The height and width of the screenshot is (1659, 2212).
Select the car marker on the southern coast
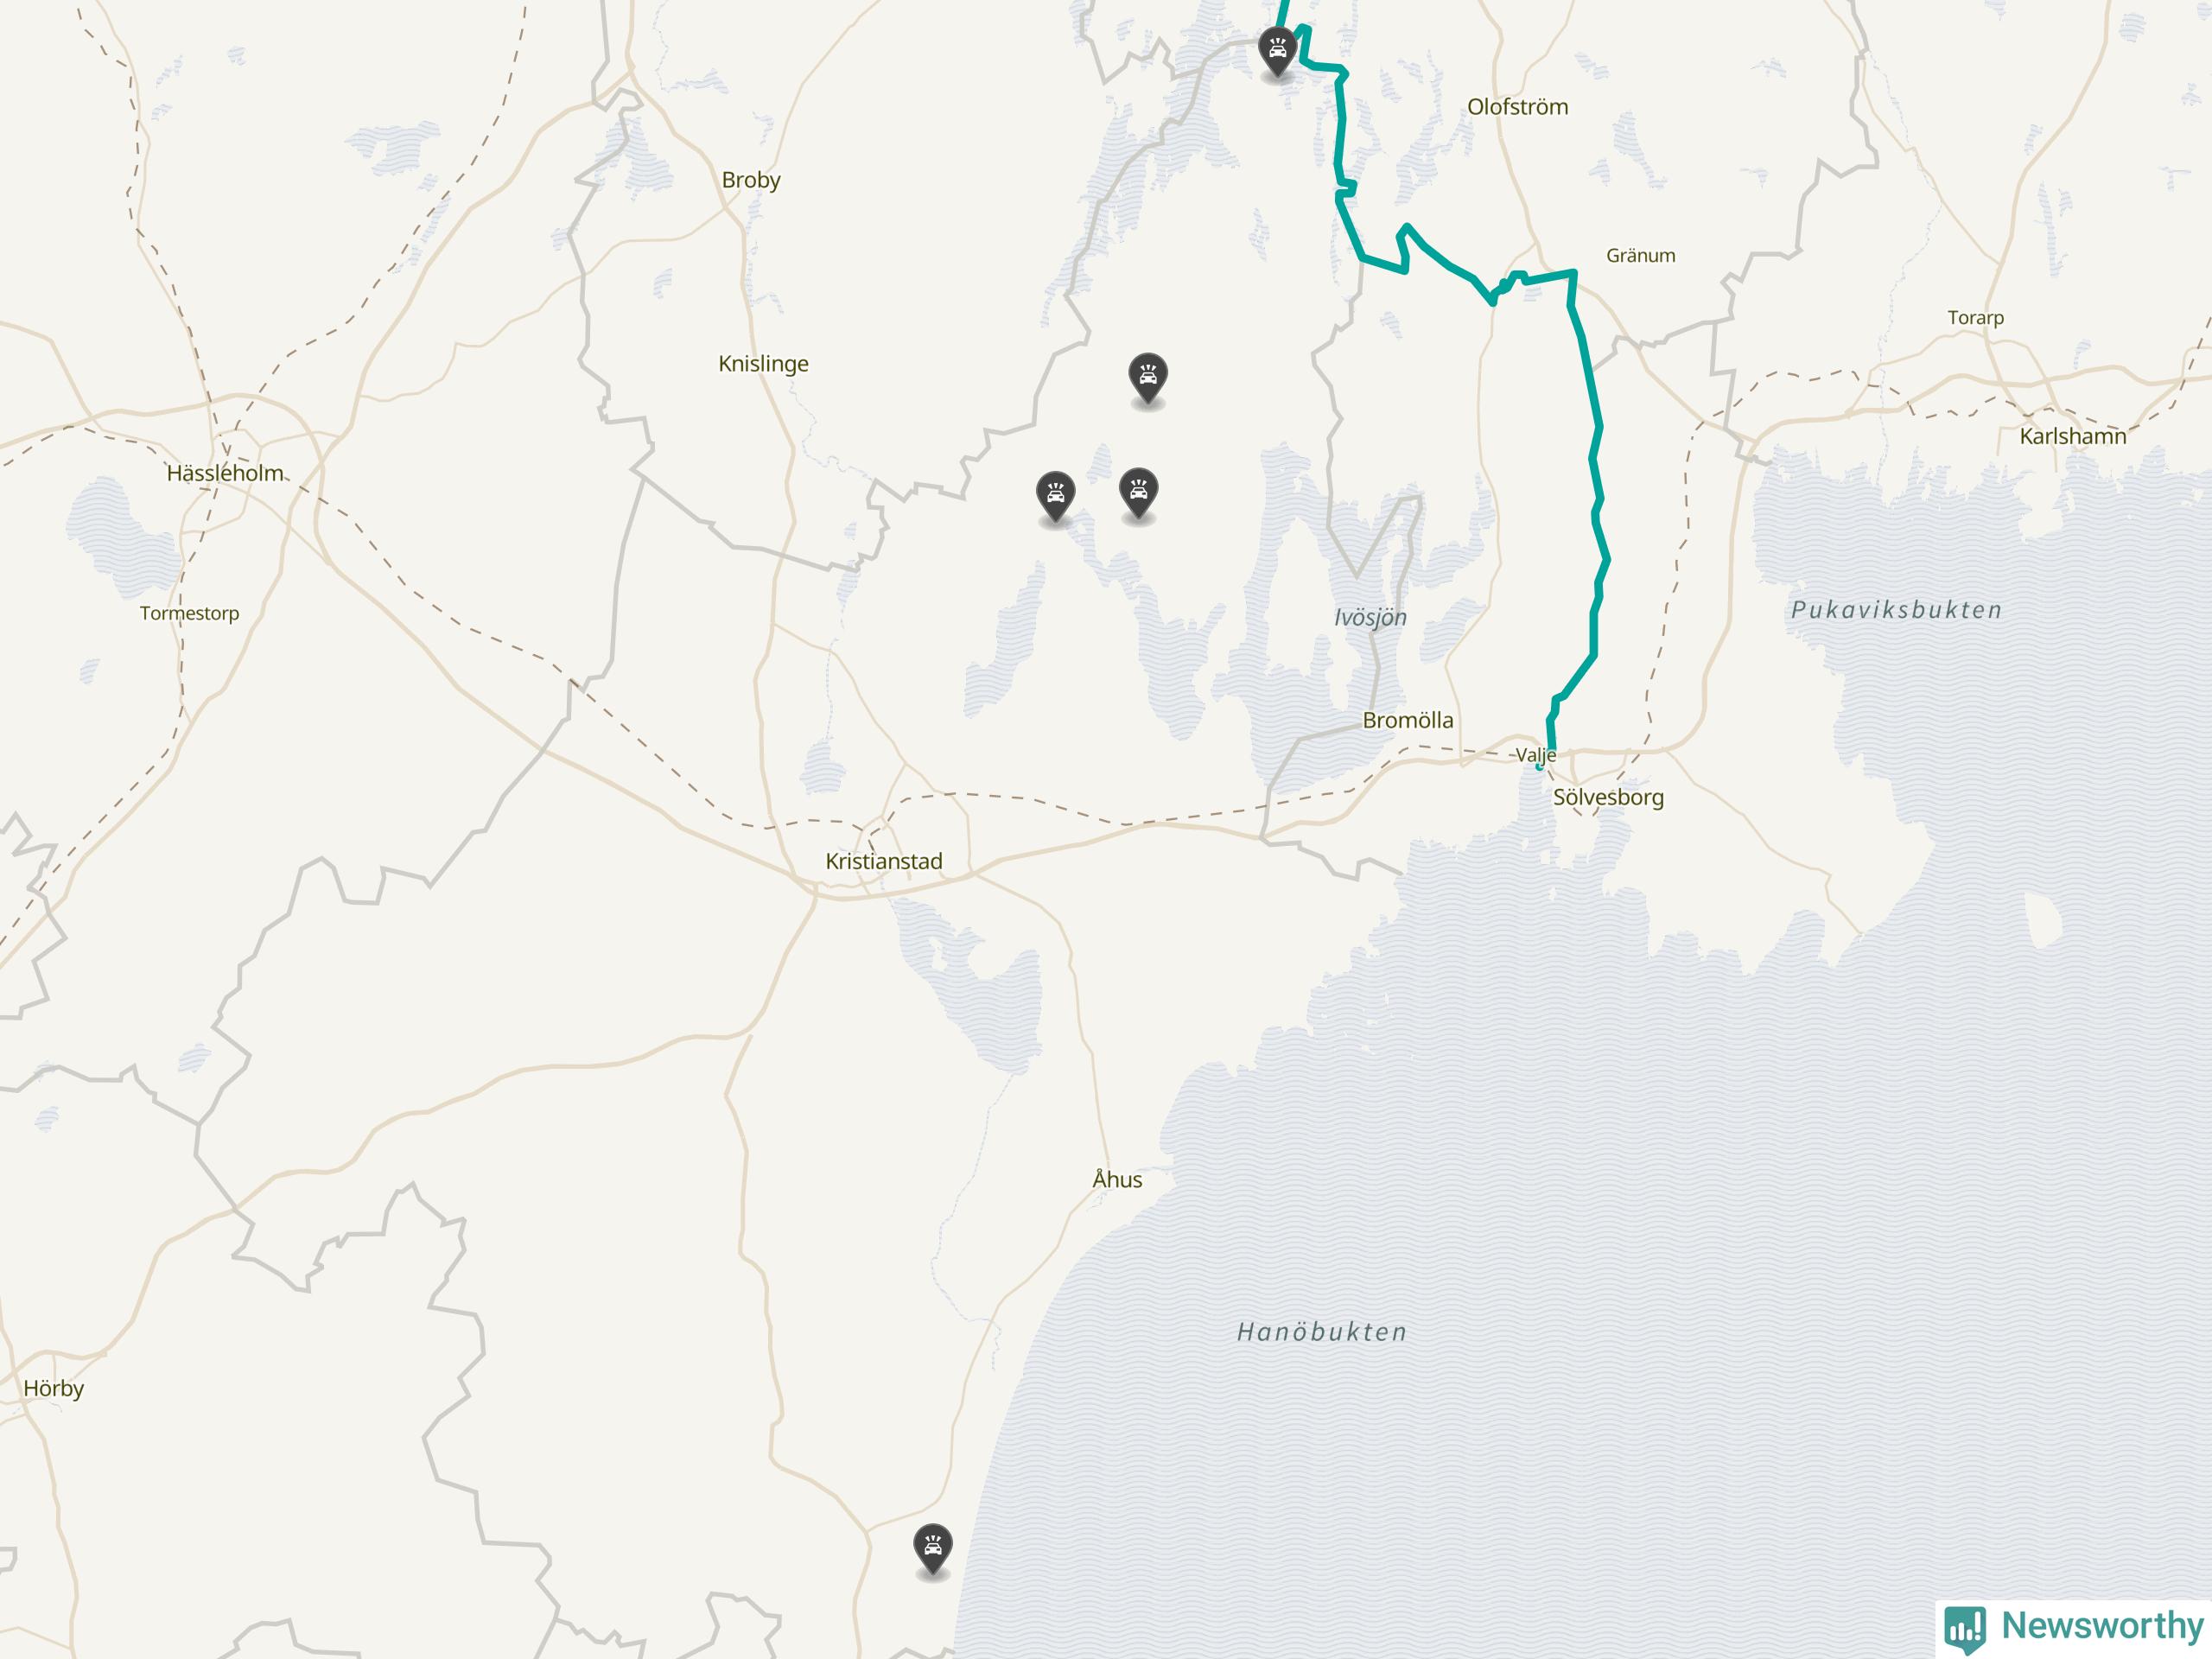(932, 1549)
